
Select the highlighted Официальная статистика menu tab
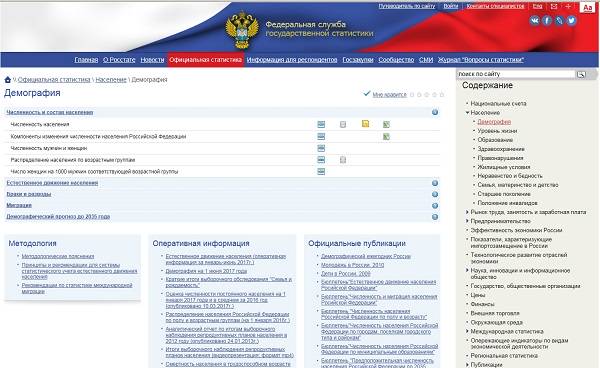coord(205,60)
